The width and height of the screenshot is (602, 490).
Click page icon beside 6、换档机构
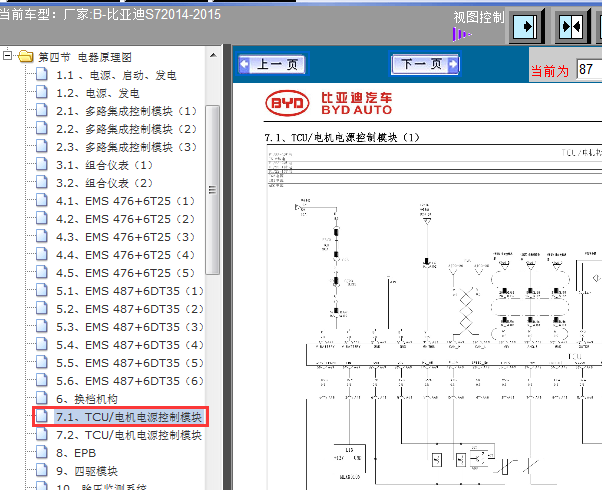click(41, 399)
